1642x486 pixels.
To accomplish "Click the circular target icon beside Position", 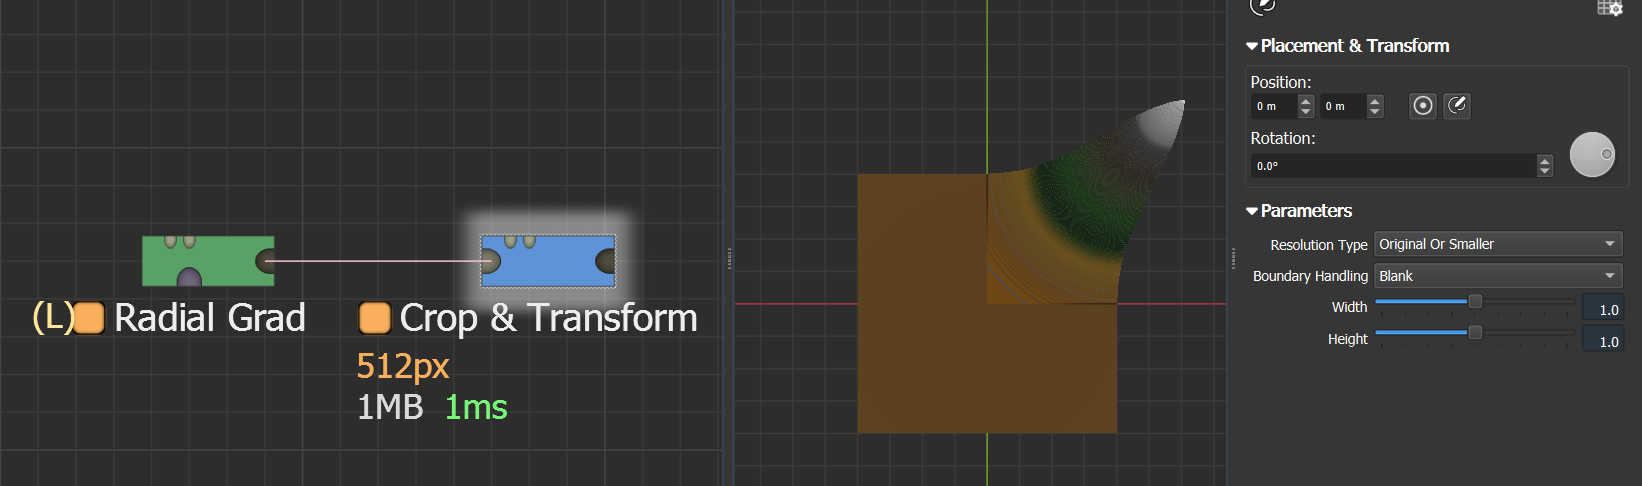I will 1423,106.
